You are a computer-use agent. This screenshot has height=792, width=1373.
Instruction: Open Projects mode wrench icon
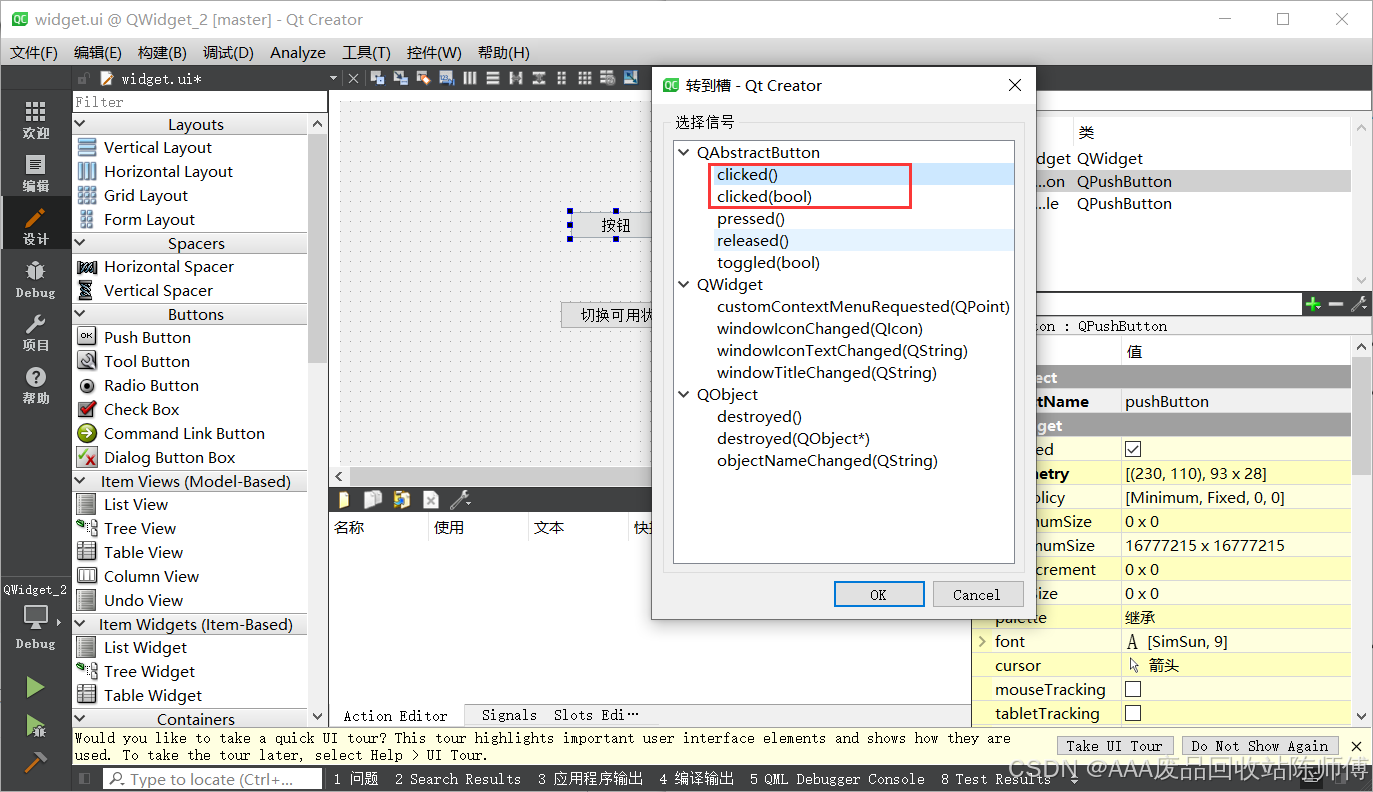pos(35,332)
